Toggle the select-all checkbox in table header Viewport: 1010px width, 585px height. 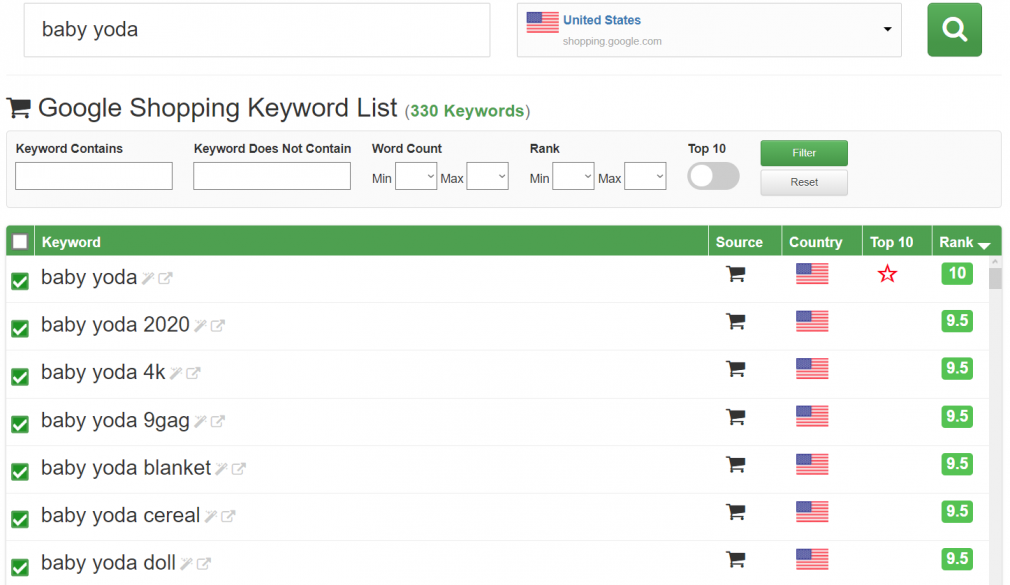pos(20,242)
